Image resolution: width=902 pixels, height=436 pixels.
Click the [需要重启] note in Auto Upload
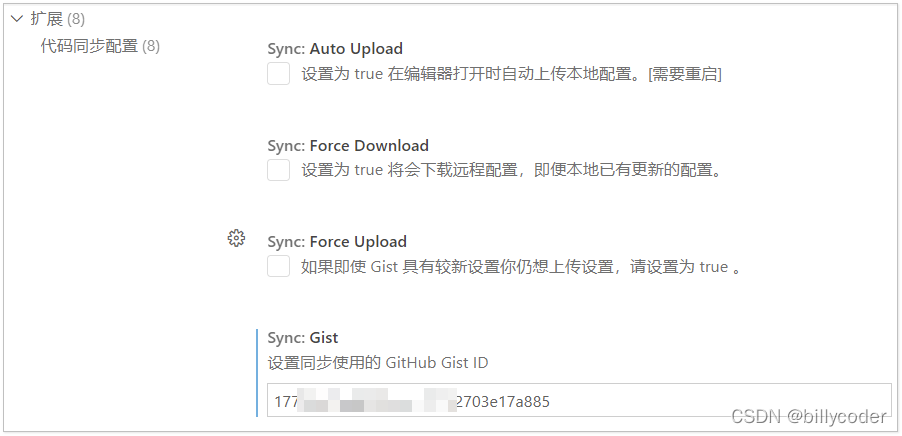click(x=685, y=74)
